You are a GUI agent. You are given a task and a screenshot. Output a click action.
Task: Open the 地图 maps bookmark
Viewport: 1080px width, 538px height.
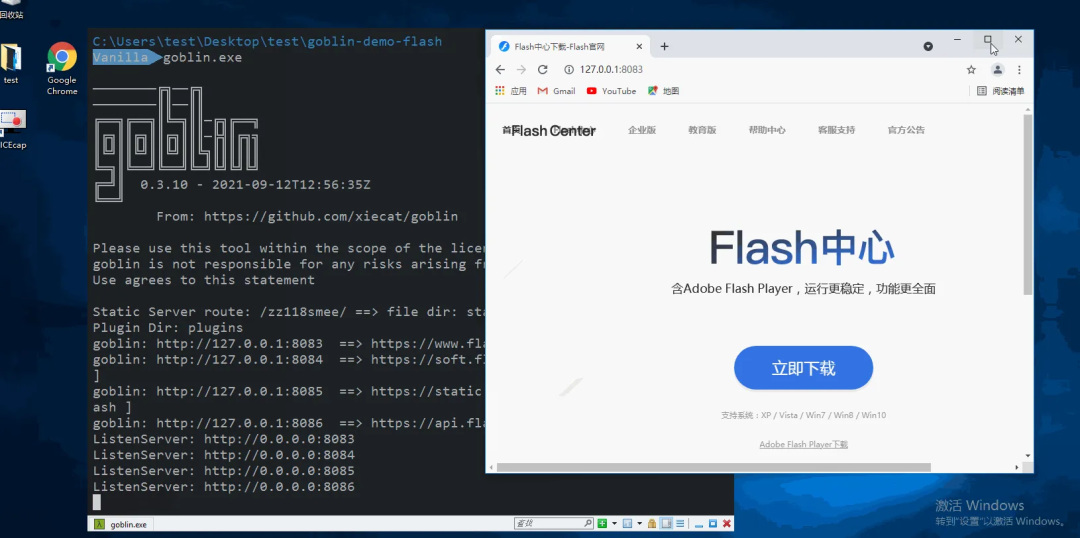point(664,91)
